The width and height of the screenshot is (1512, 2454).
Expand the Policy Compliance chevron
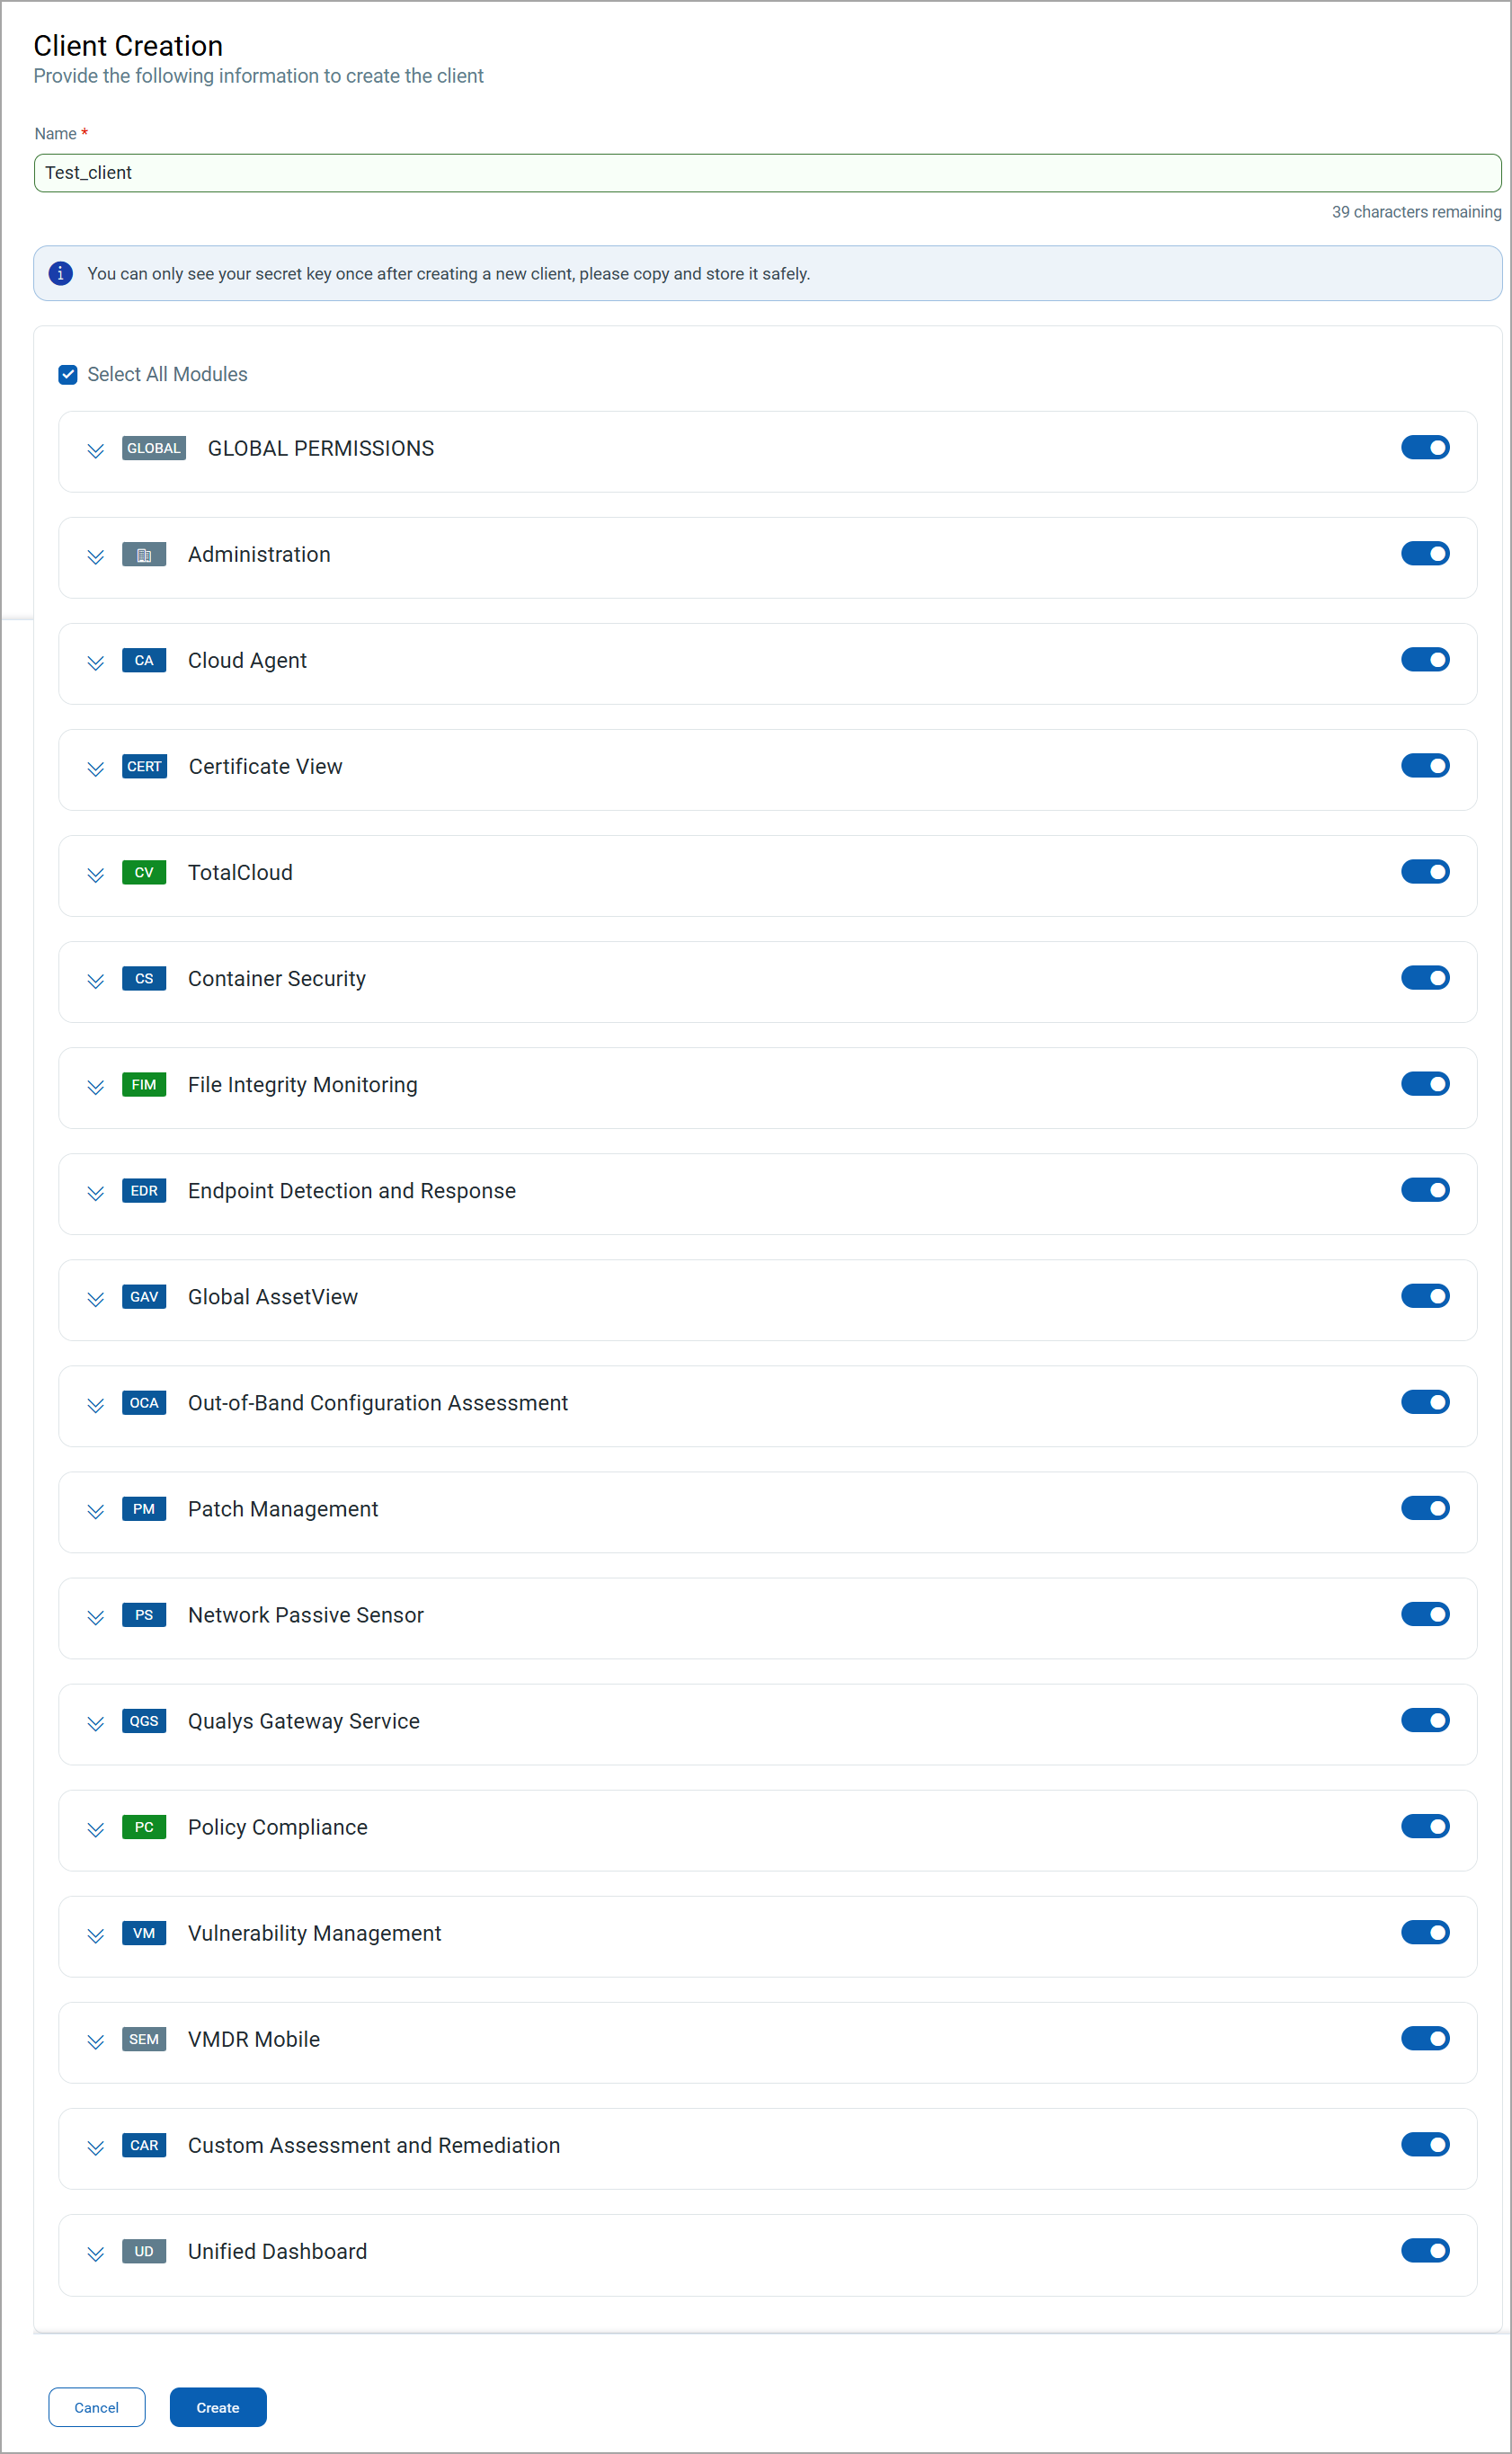click(95, 1828)
